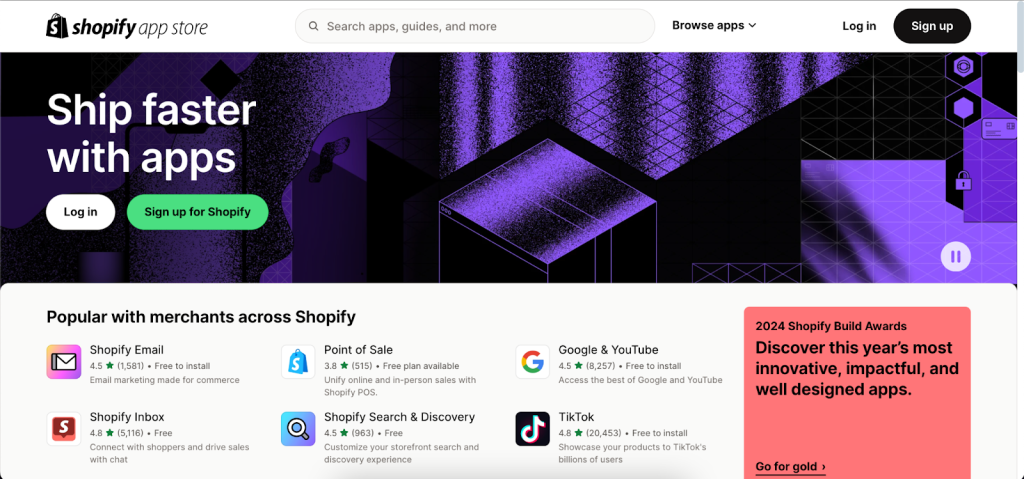Click Log in in the header
The width and height of the screenshot is (1024, 479).
pos(859,26)
